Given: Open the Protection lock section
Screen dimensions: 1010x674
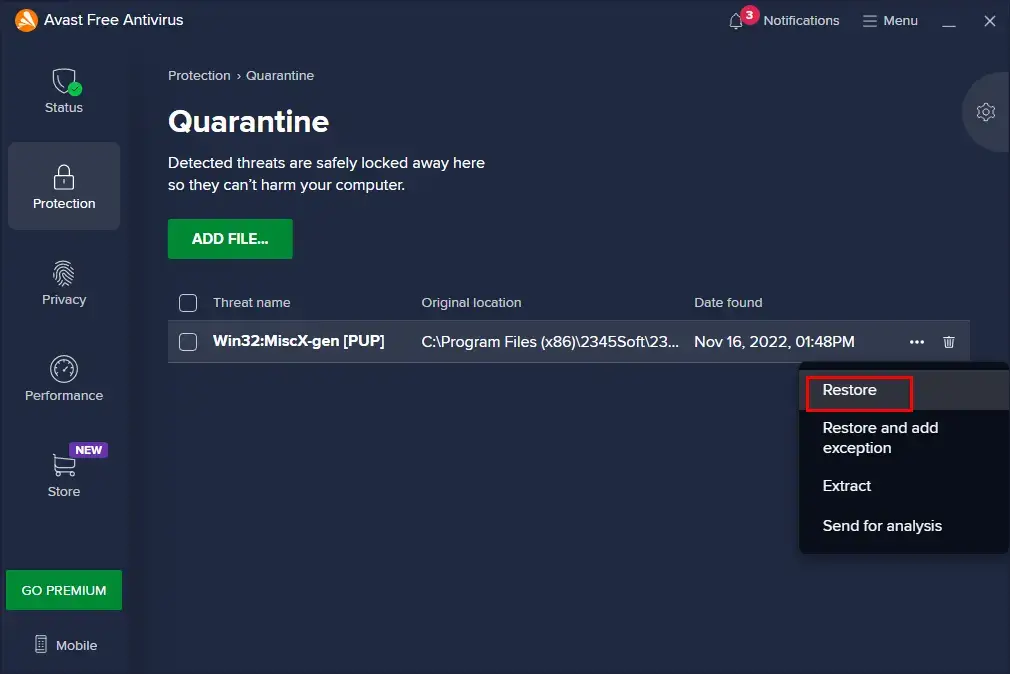Looking at the screenshot, I should point(64,186).
